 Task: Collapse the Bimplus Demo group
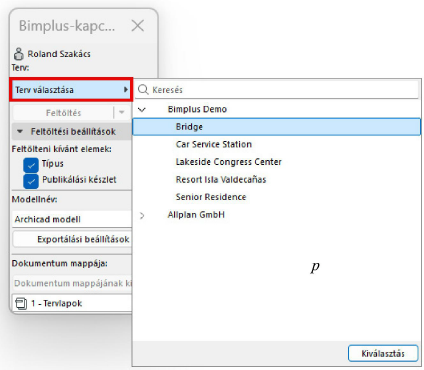tap(142, 109)
